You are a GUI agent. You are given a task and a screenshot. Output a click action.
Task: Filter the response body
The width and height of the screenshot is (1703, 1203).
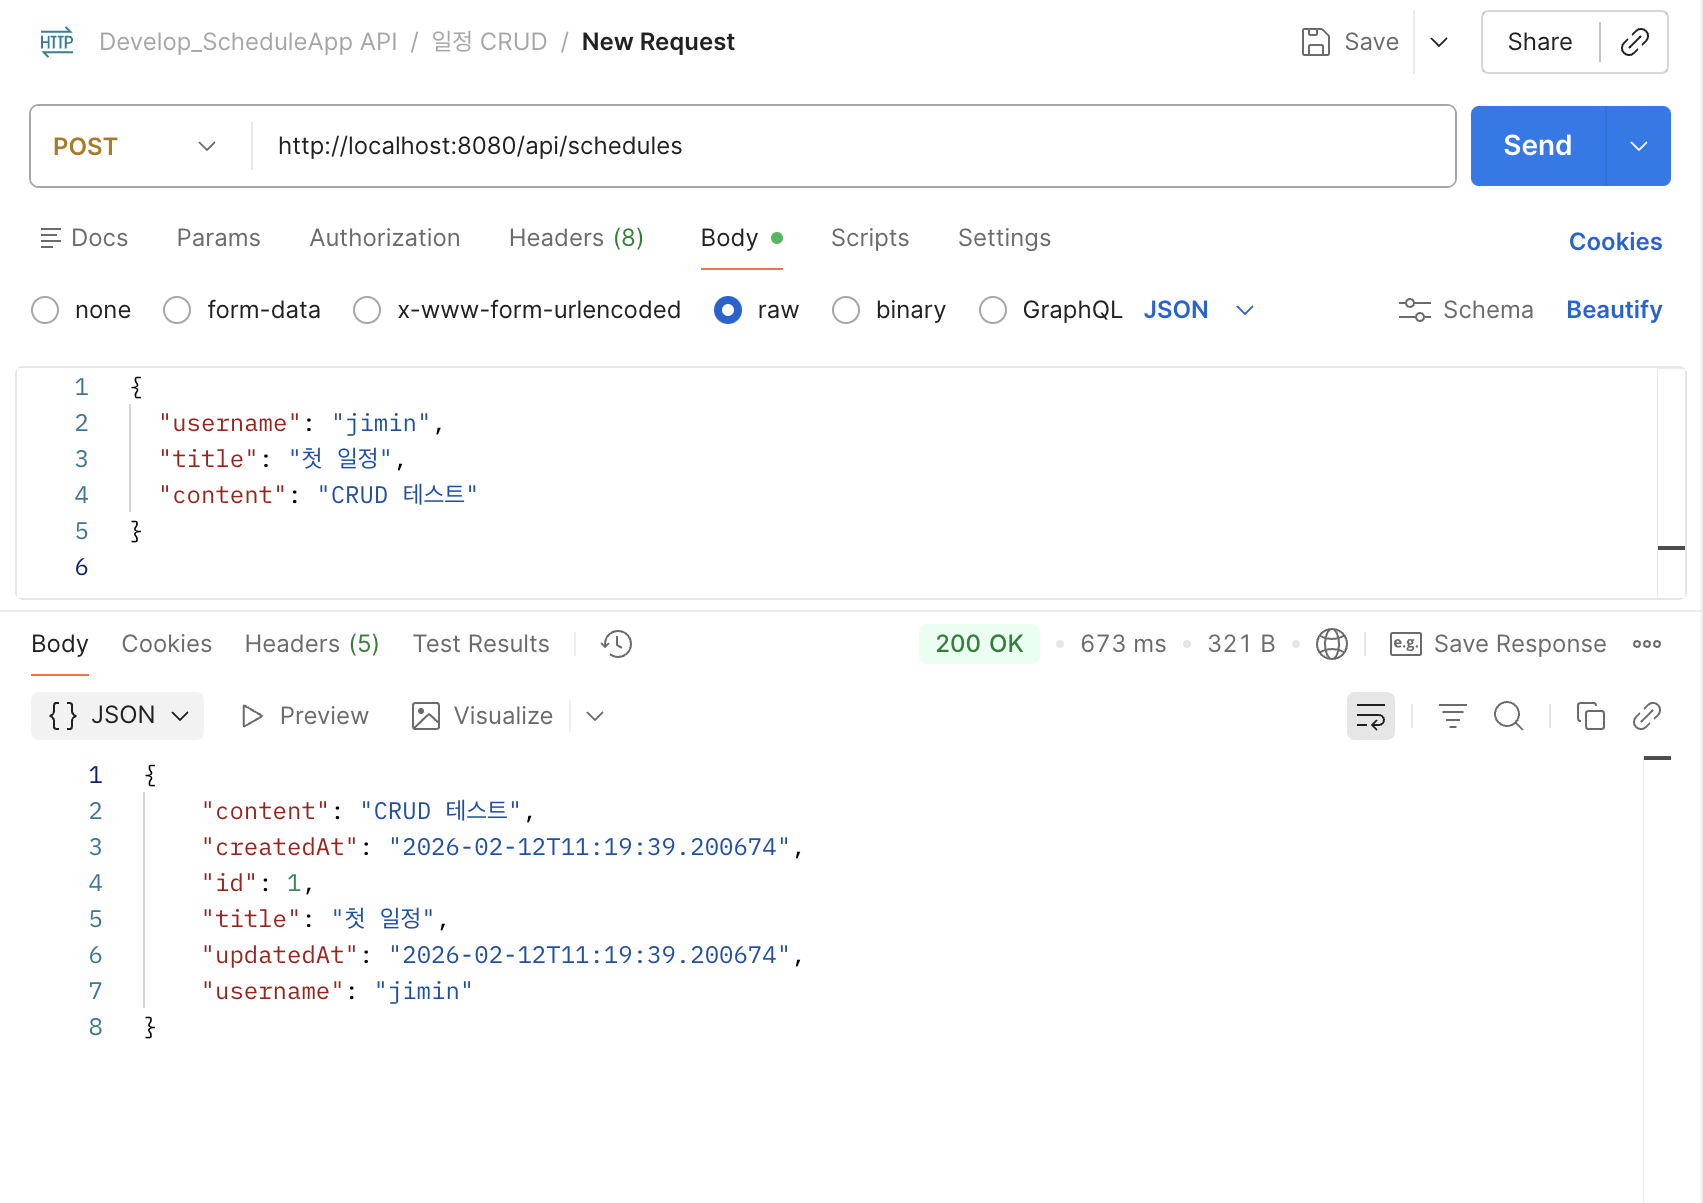click(x=1452, y=716)
